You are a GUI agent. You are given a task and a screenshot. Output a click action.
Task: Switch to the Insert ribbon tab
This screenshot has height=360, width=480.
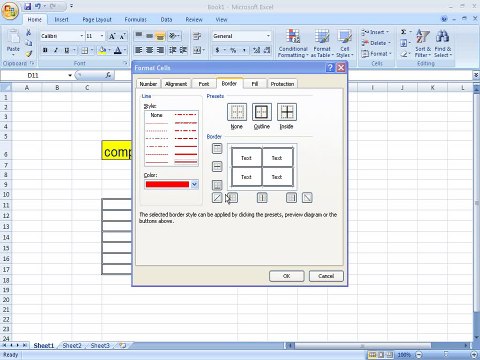pyautogui.click(x=61, y=20)
